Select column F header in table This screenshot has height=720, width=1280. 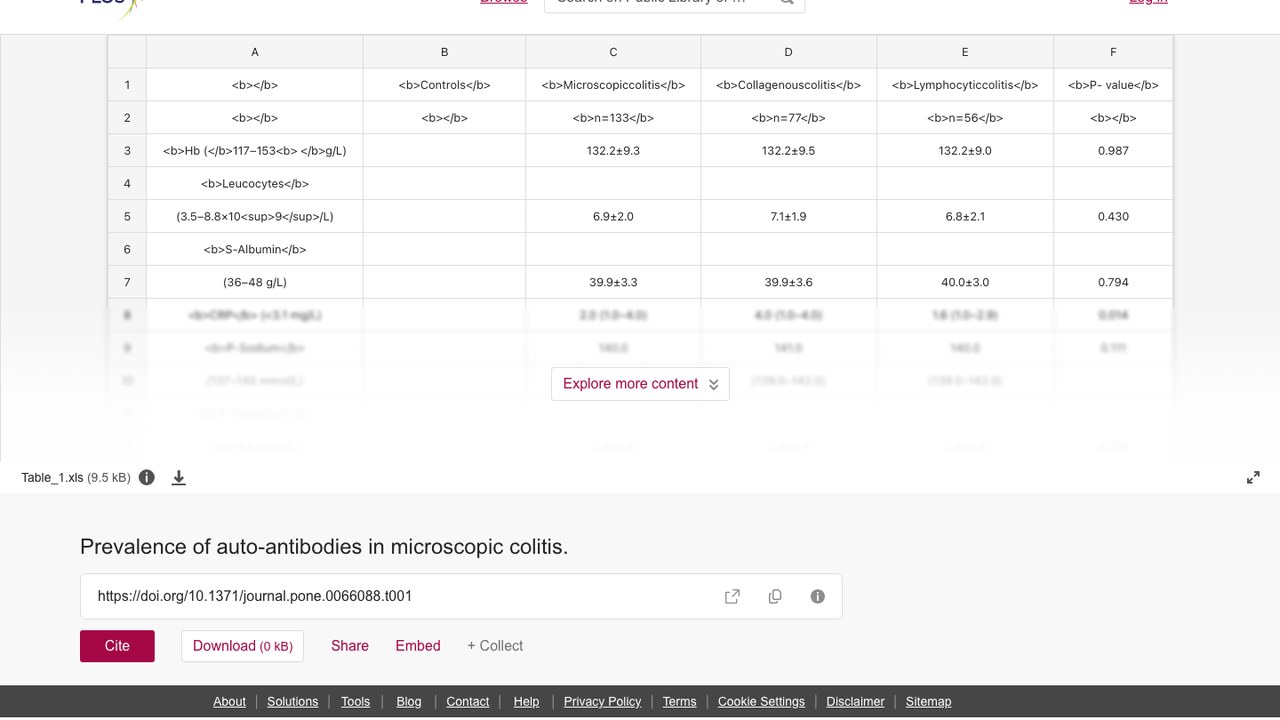click(1113, 52)
